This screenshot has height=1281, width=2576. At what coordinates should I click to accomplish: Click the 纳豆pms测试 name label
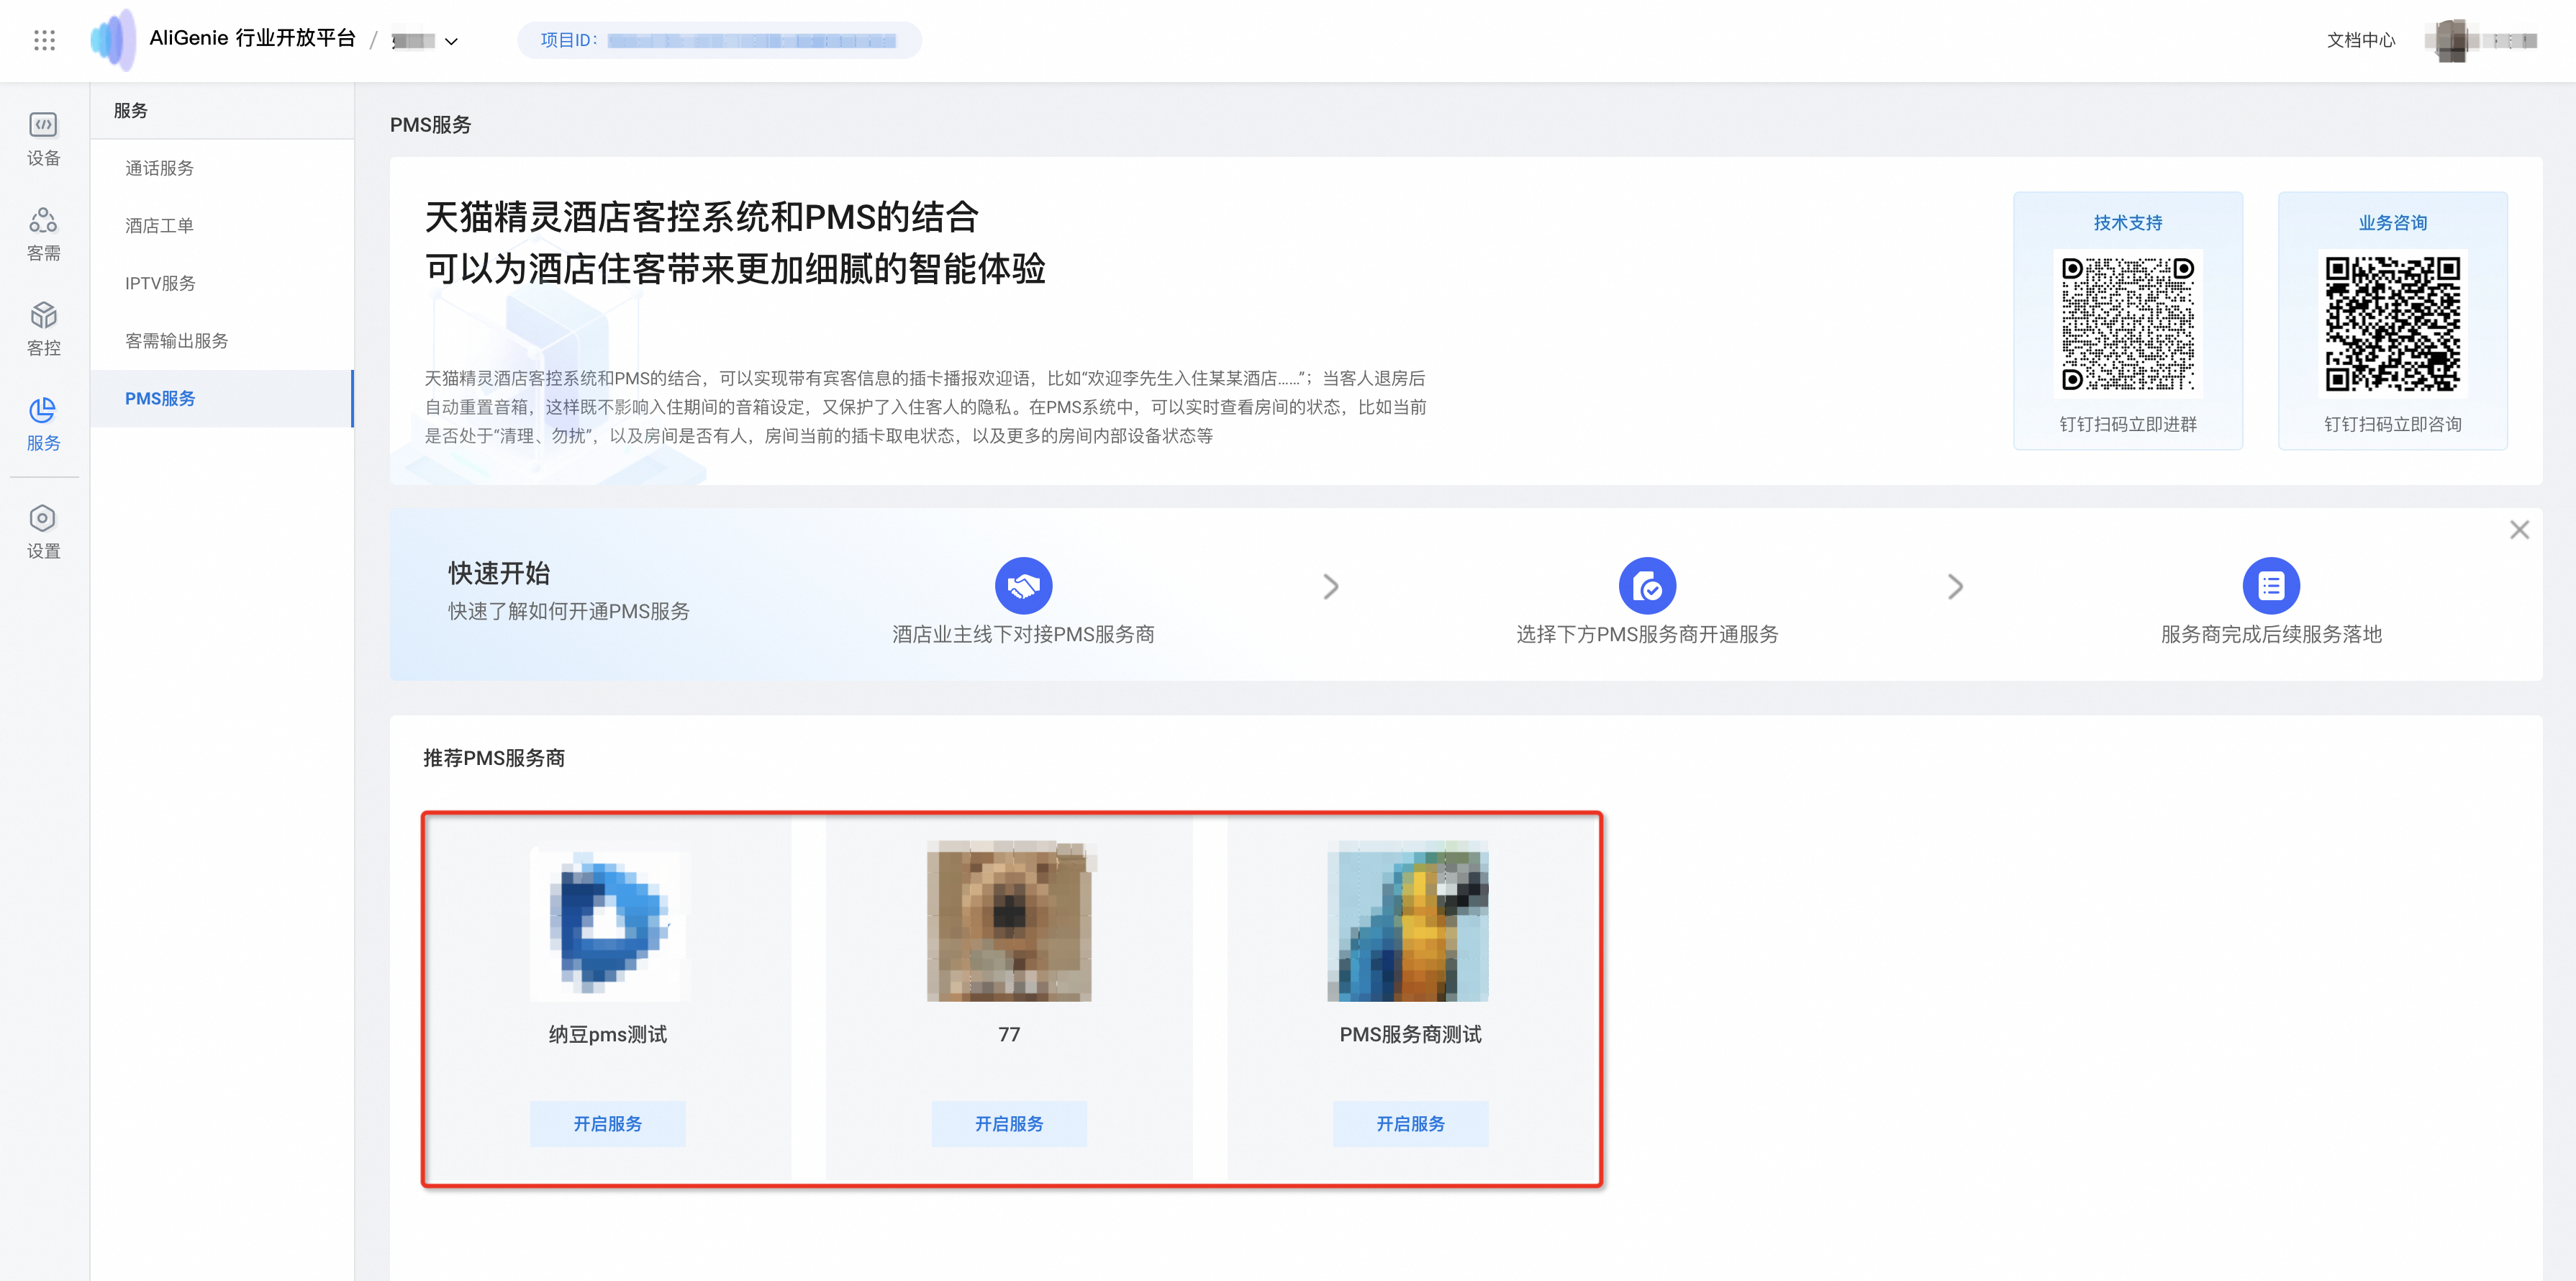[608, 1035]
